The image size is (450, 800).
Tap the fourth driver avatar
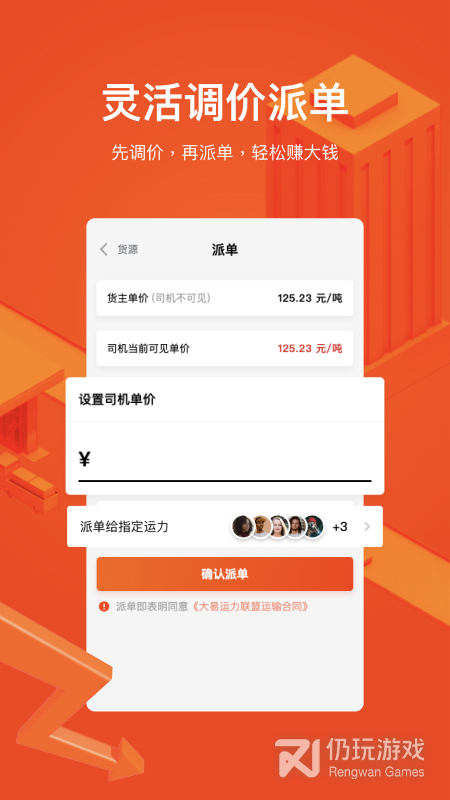point(296,527)
